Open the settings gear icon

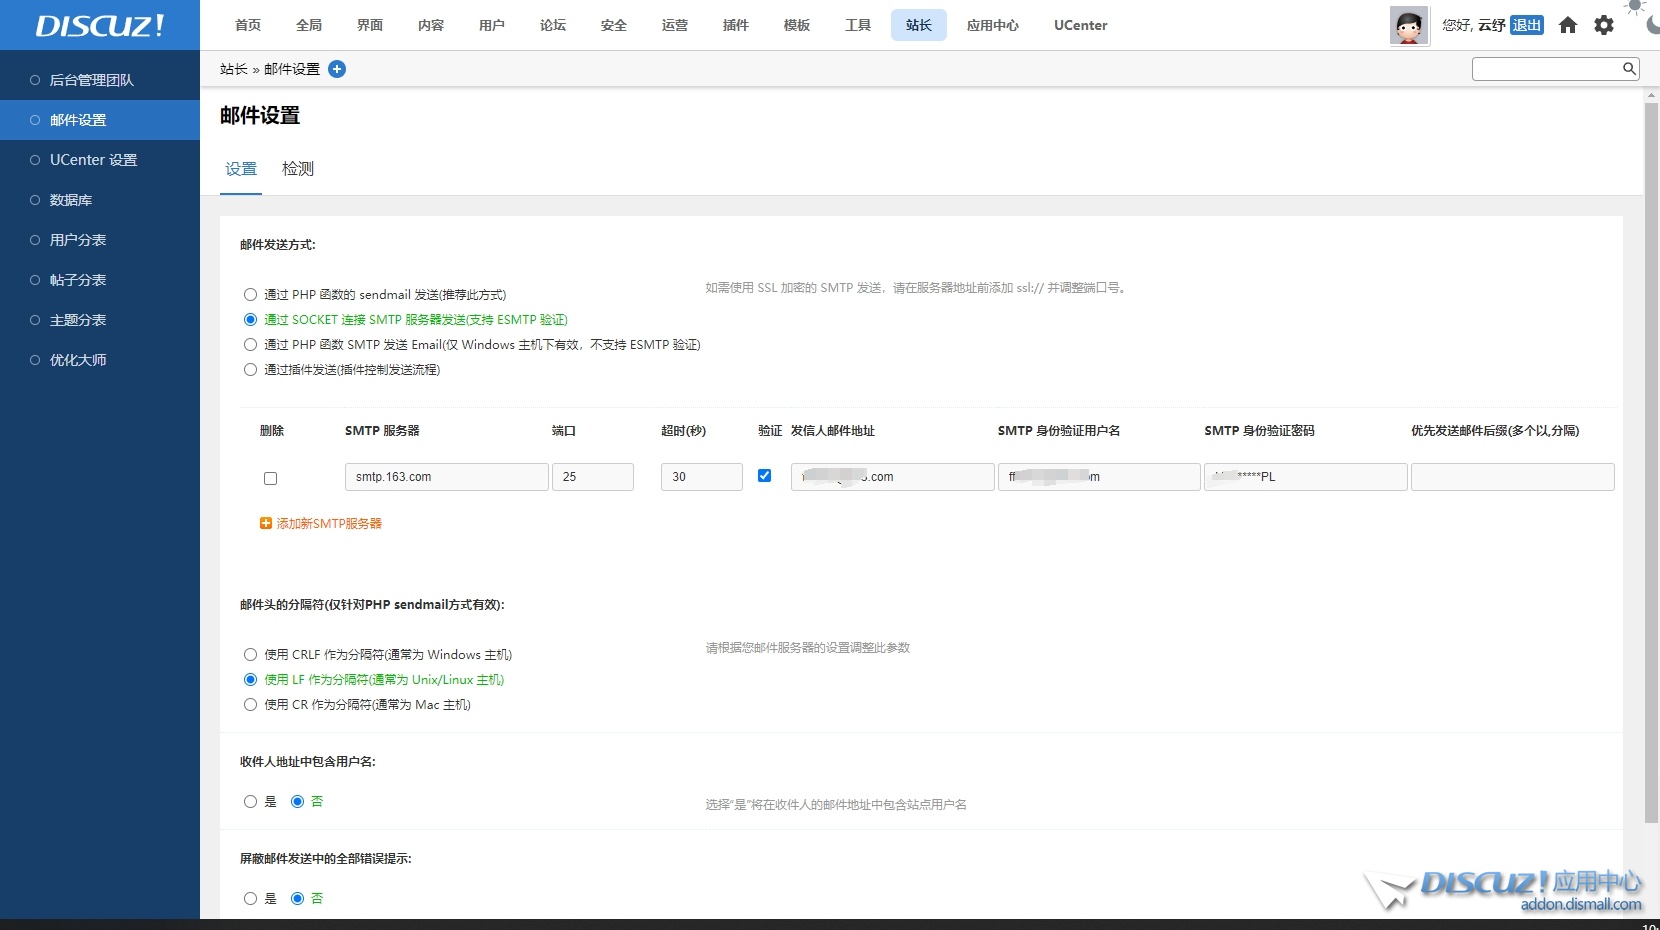point(1604,25)
